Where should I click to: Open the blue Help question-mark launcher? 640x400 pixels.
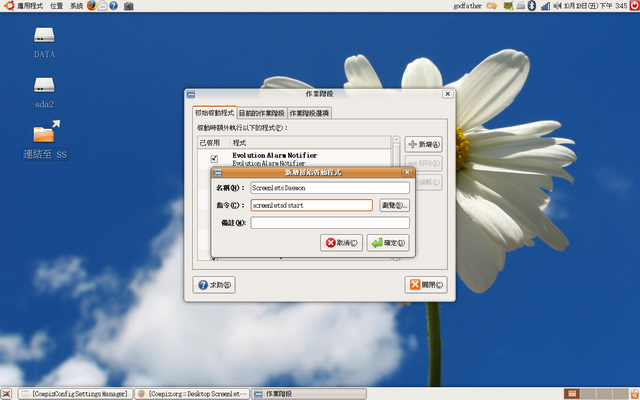(x=114, y=6)
